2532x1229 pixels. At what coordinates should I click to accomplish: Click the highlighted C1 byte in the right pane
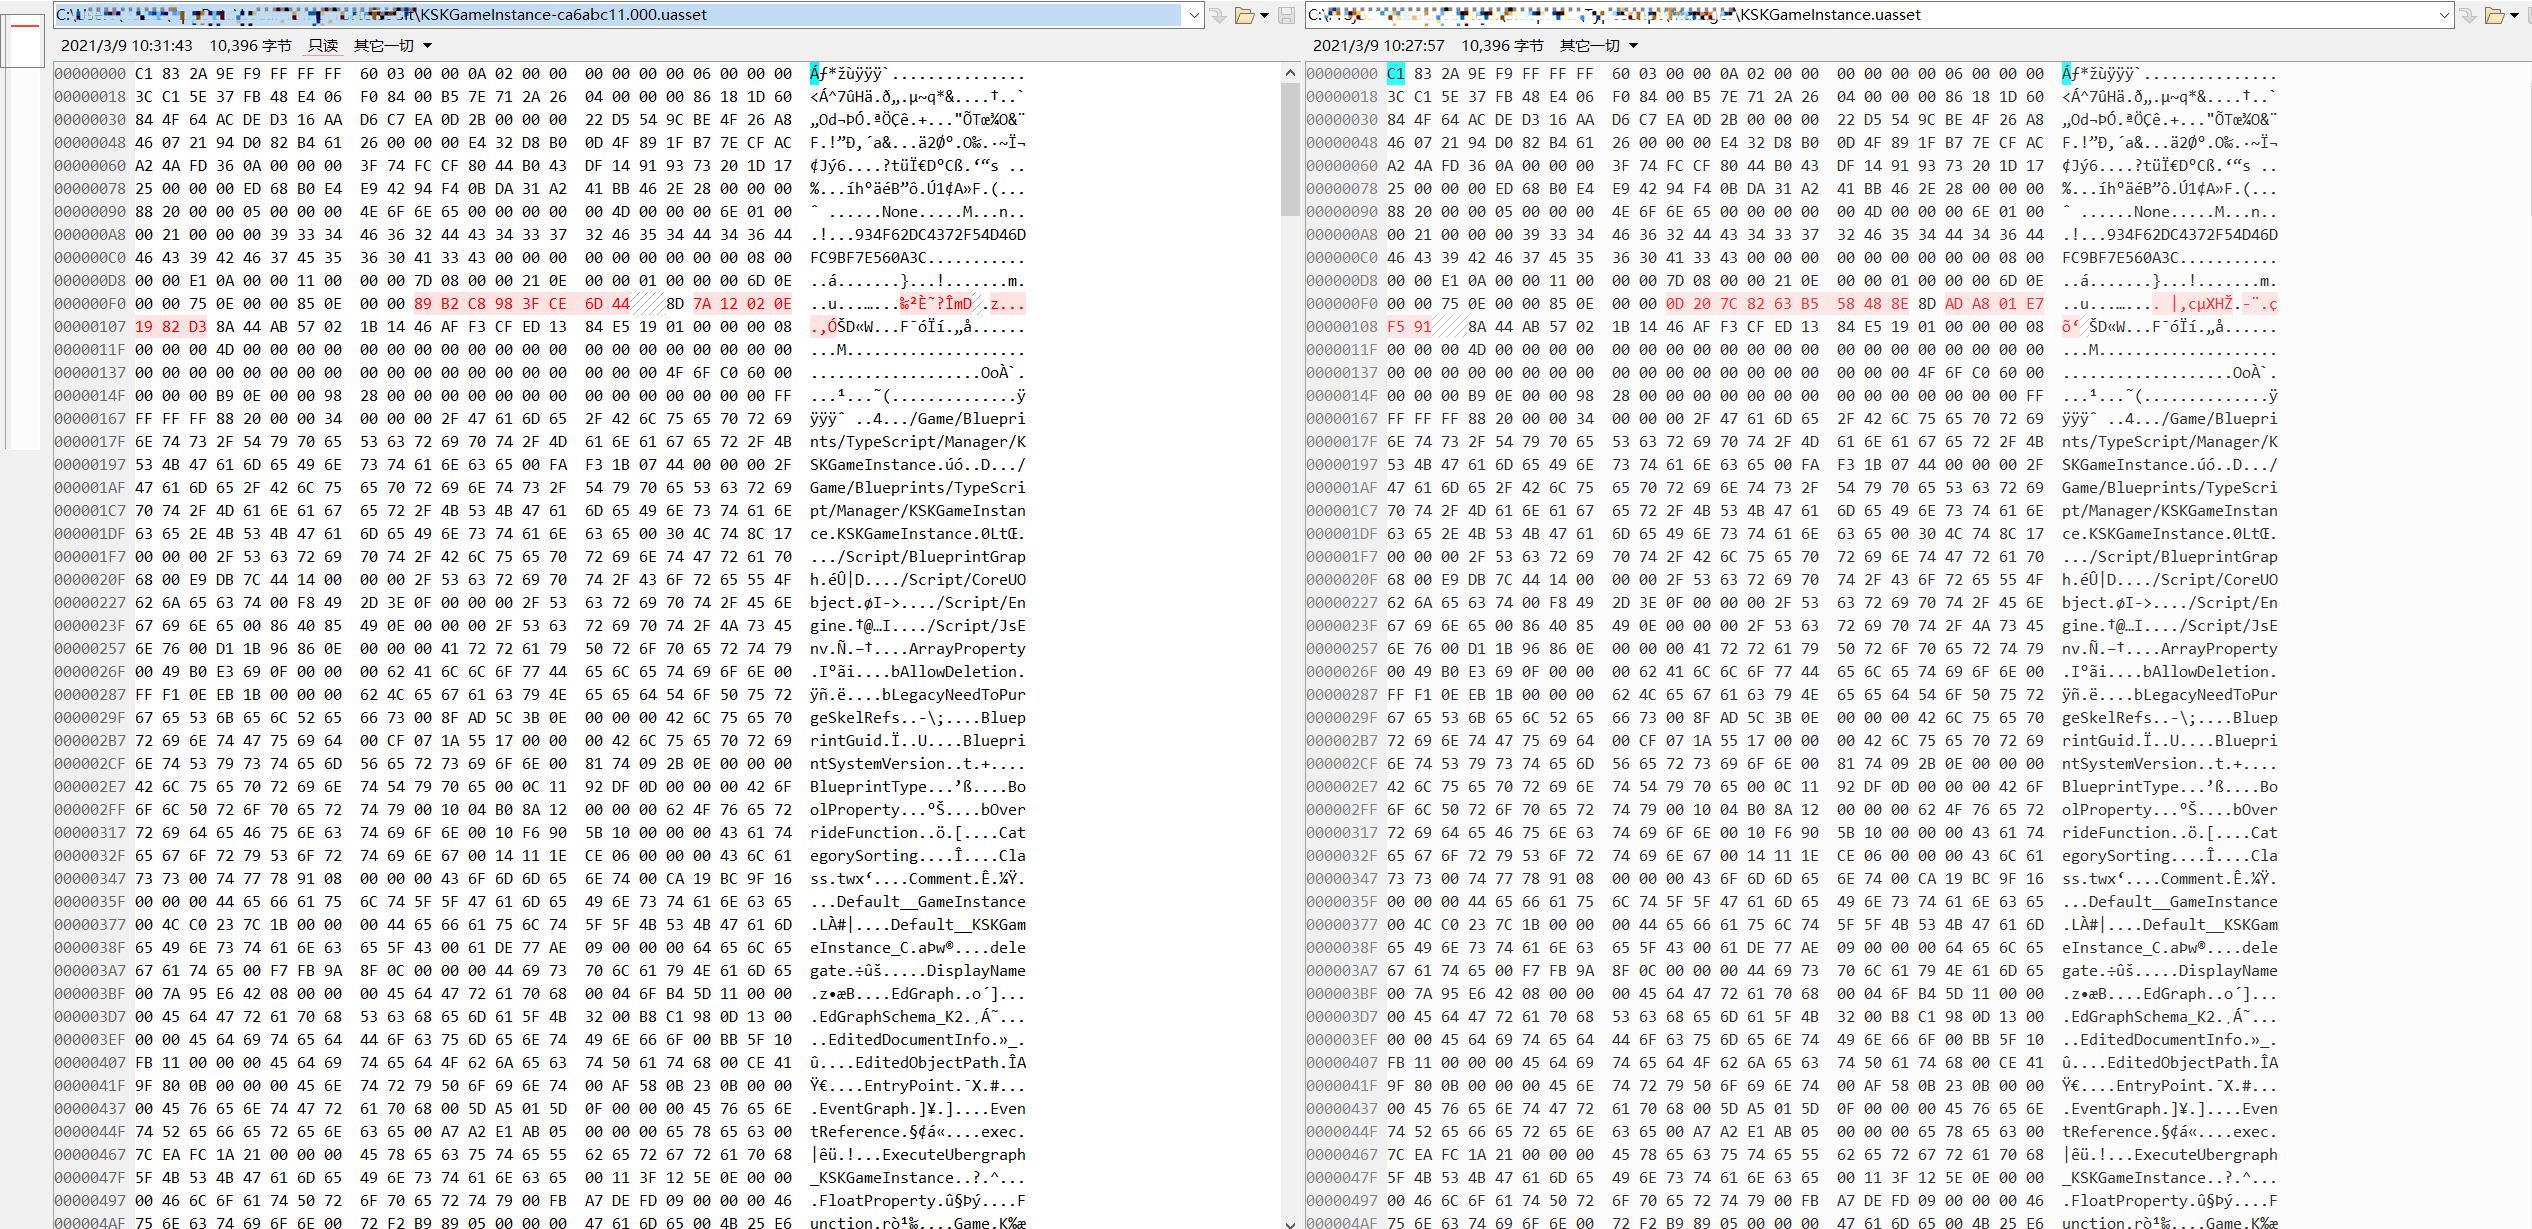1396,72
